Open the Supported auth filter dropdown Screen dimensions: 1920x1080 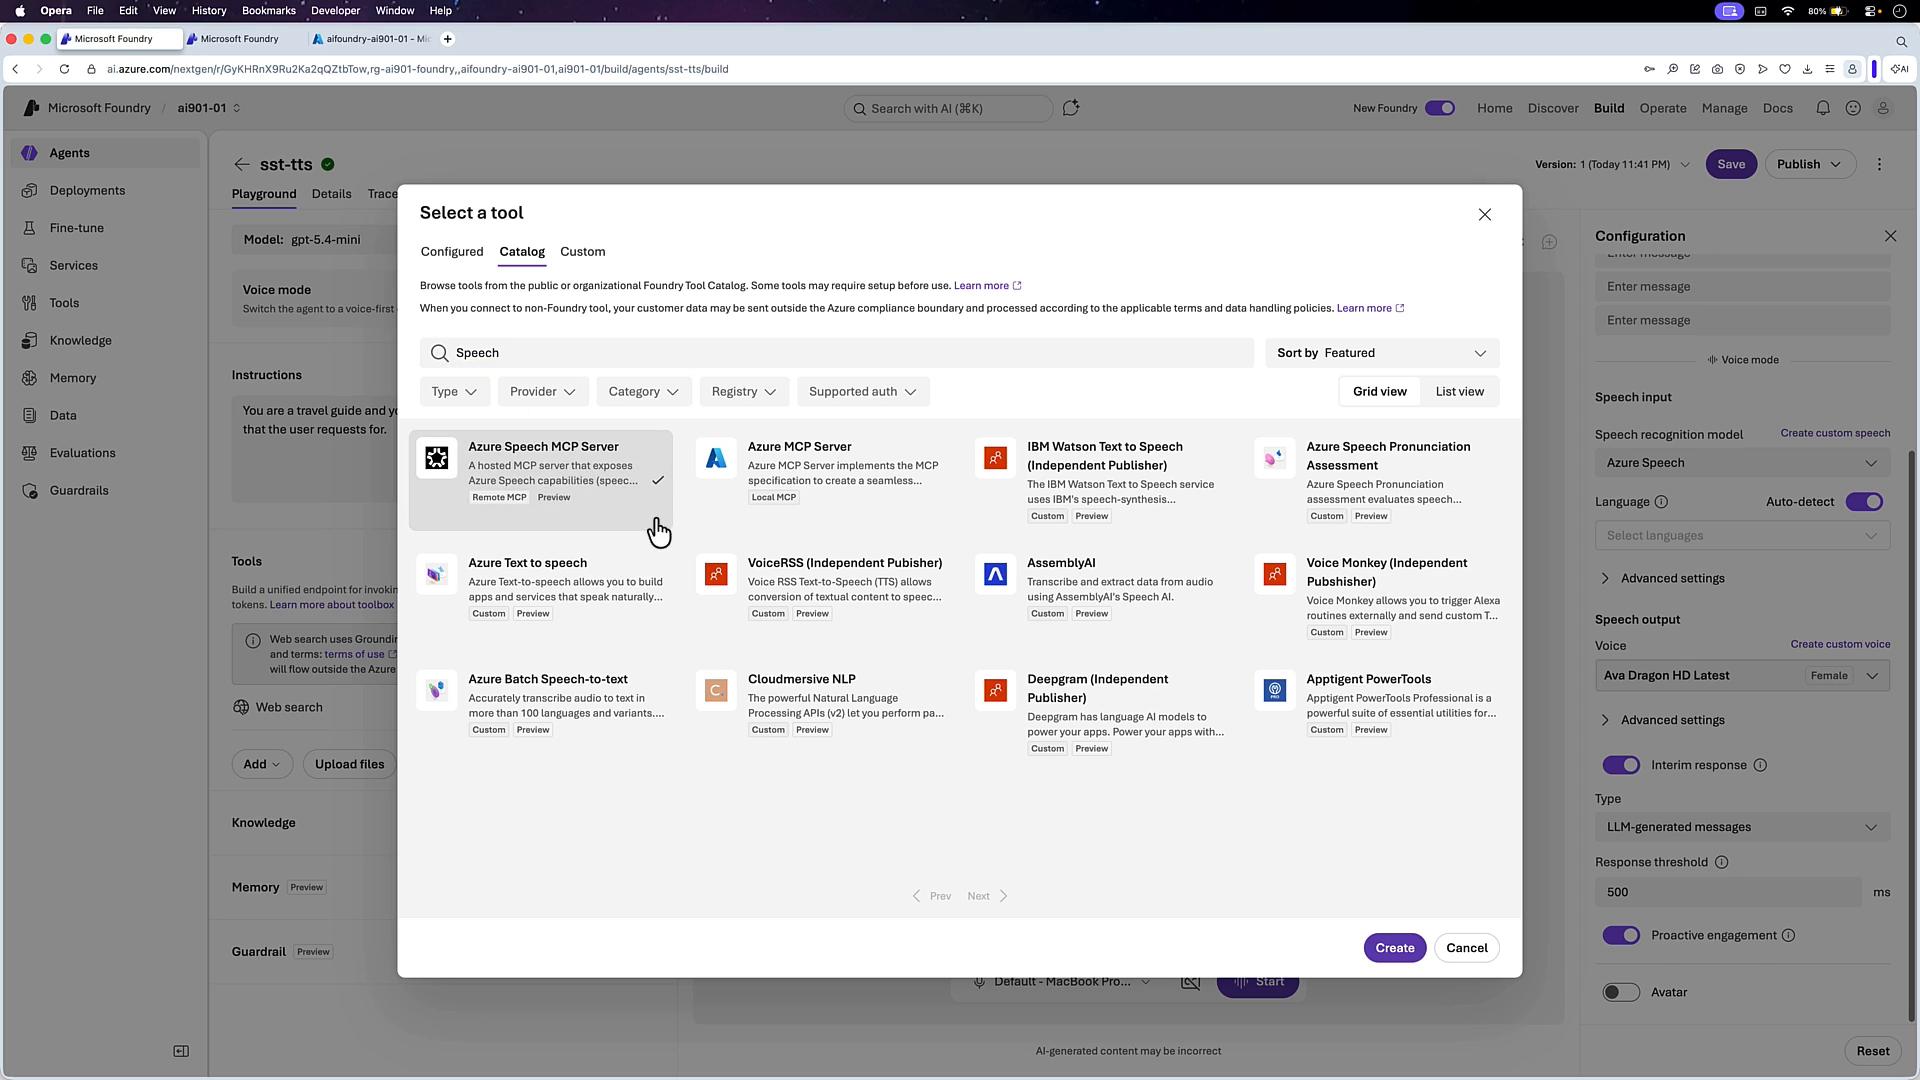(863, 392)
